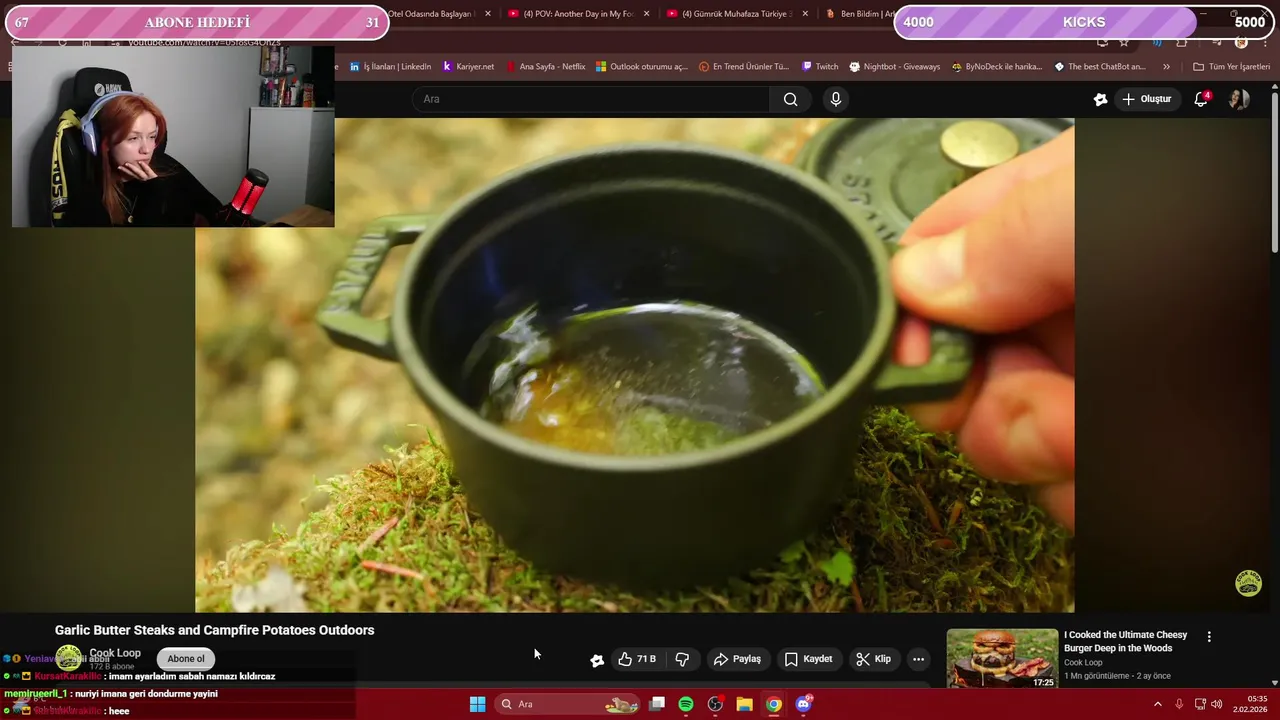Click the Oluştur create button
1280x720 pixels.
click(1146, 99)
